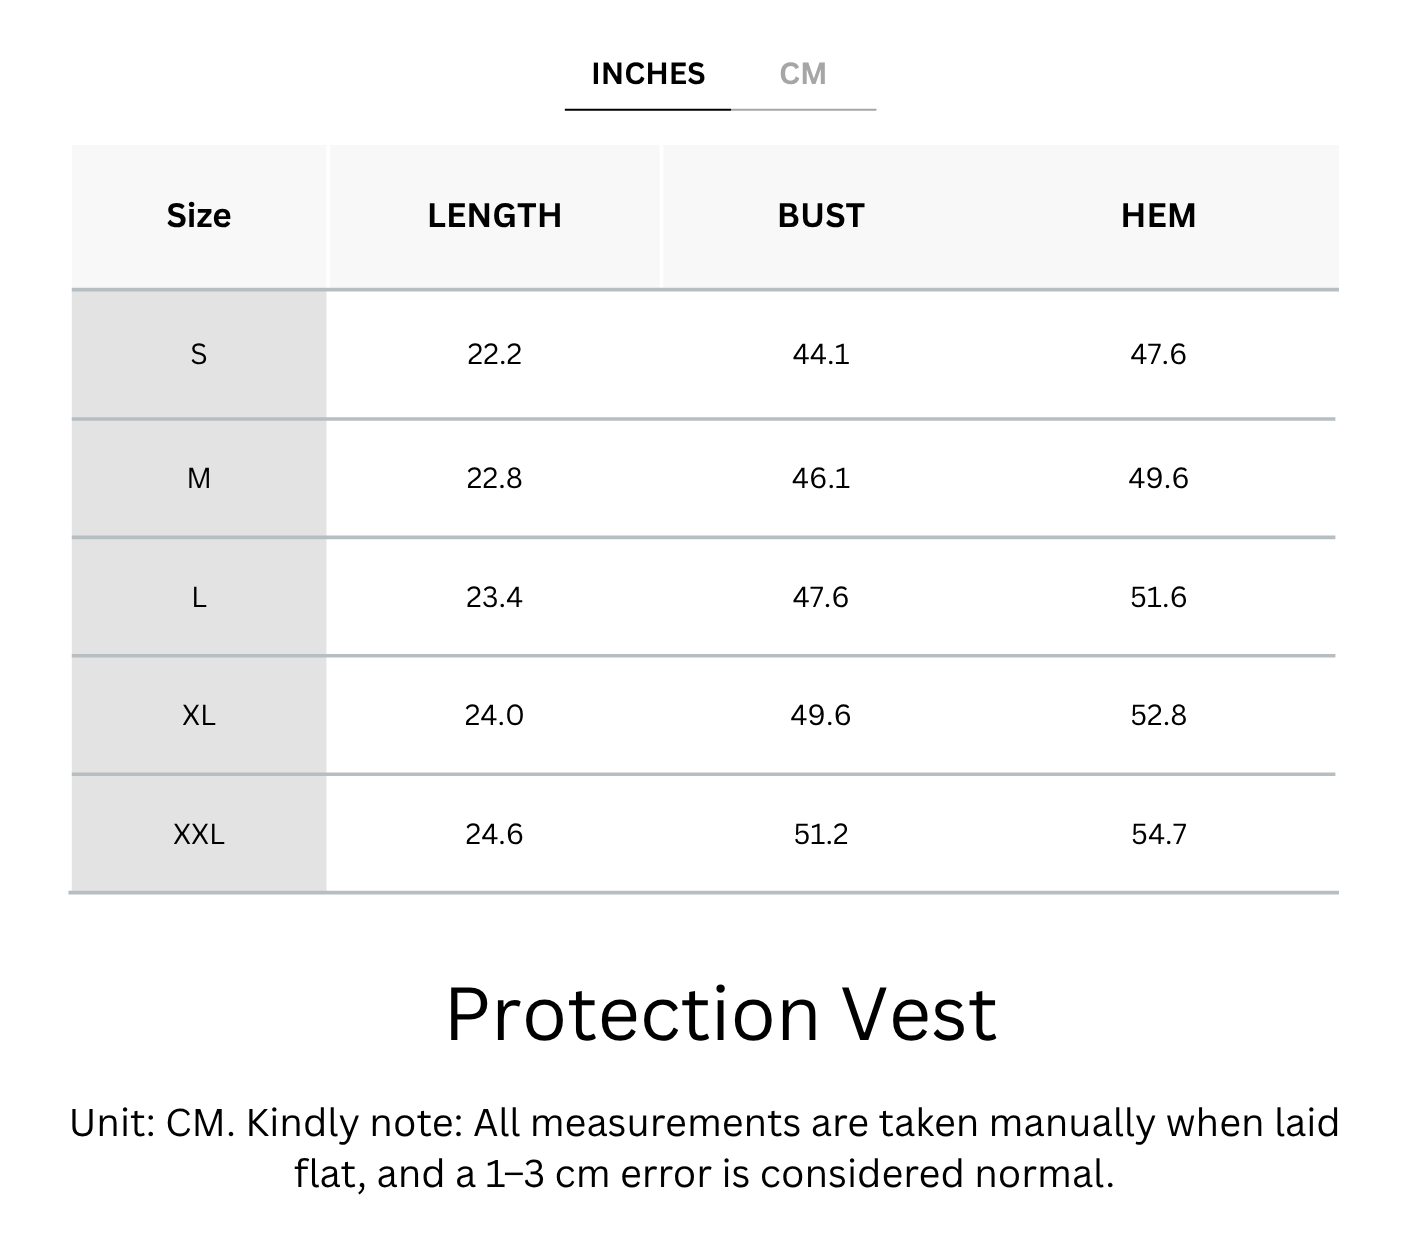Click the 54.7 hem value for XXL
1414x1241 pixels.
click(1158, 834)
